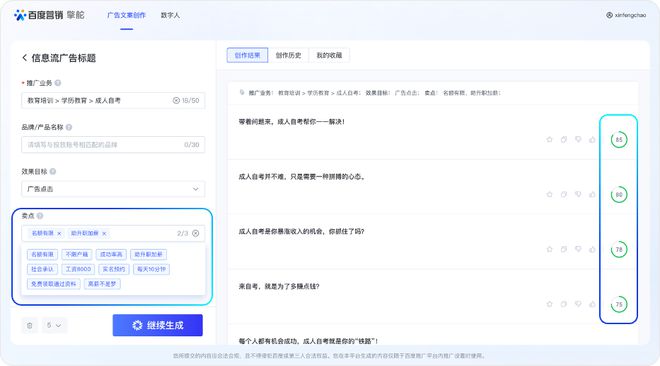Favorite the 带着问题来 headline with its star
660x366 pixels.
coord(549,139)
